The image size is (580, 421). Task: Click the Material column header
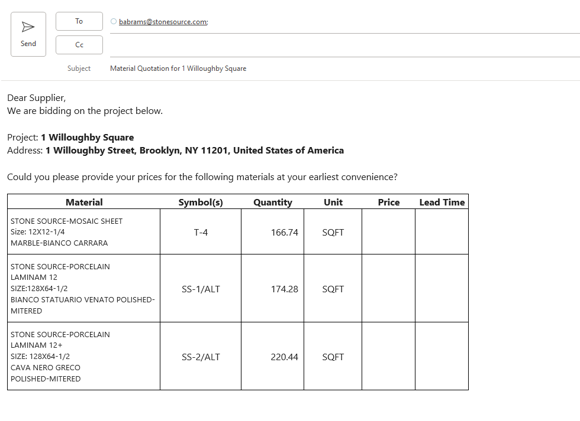pyautogui.click(x=84, y=202)
